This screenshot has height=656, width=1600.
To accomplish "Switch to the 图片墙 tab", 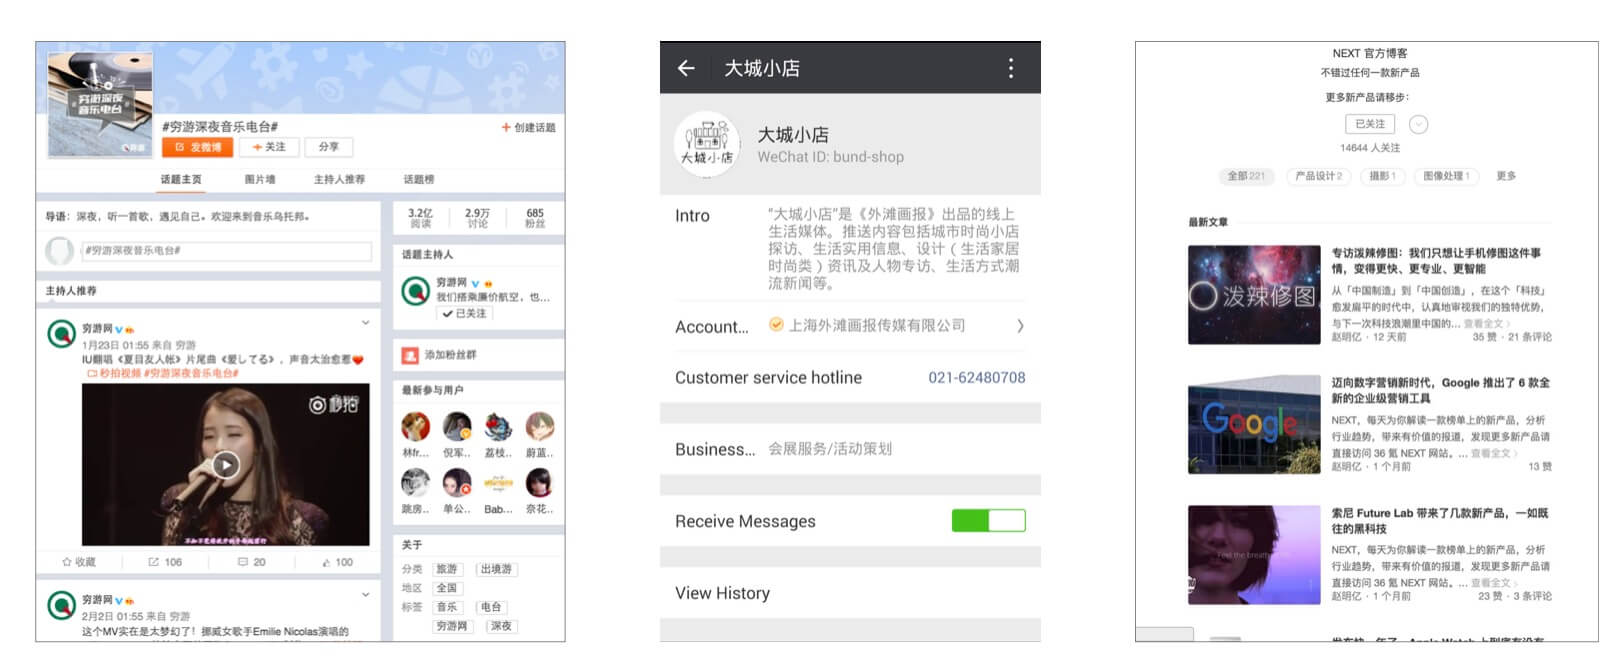I will pyautogui.click(x=260, y=180).
